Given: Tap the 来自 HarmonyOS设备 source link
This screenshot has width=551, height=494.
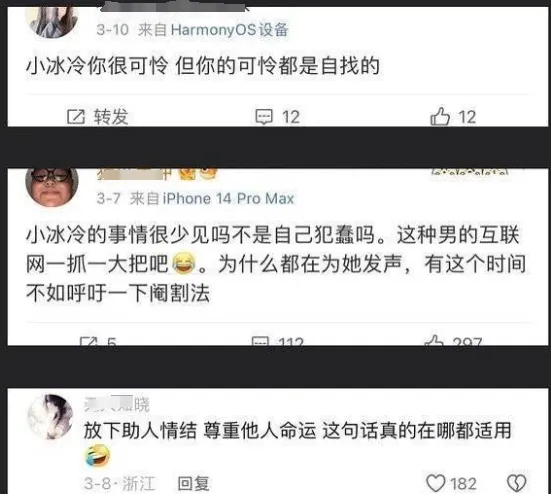Looking at the screenshot, I should [x=213, y=30].
